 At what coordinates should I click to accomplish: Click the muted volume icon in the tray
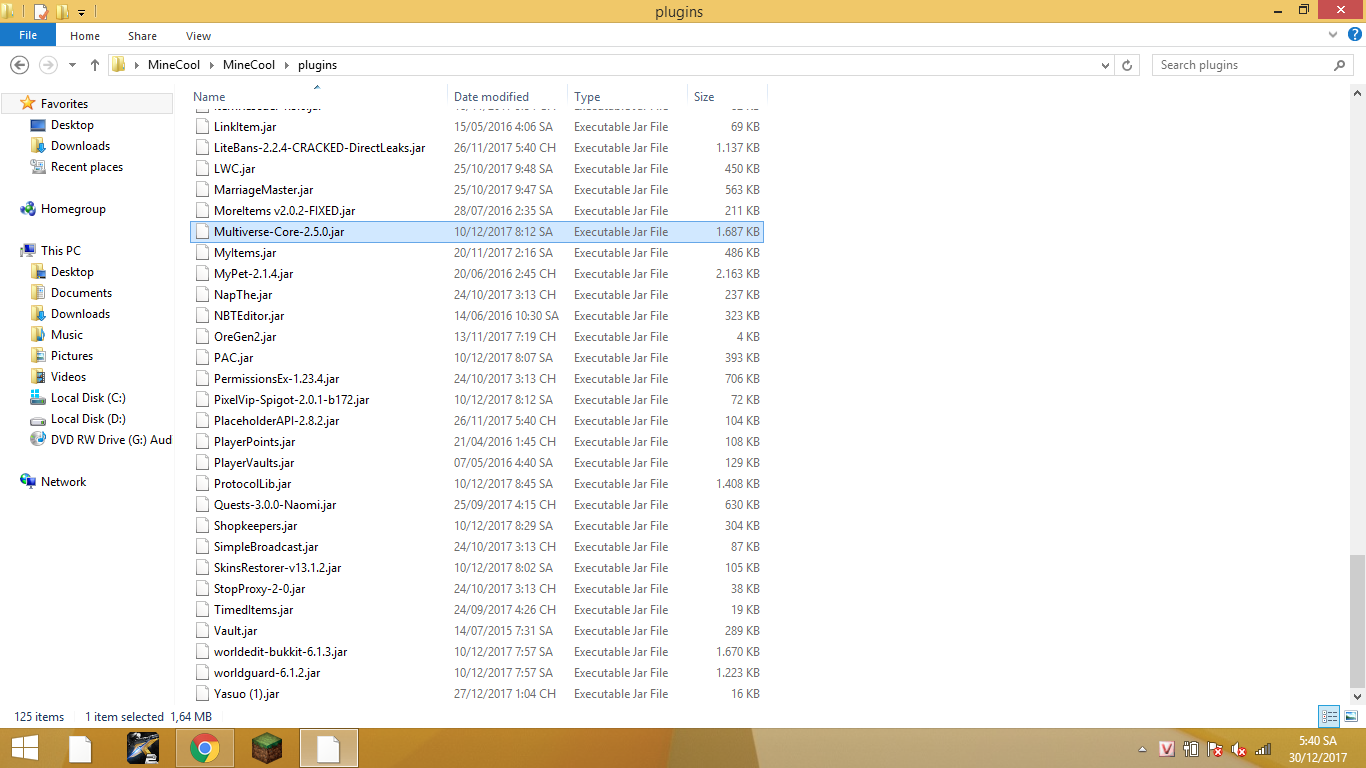click(x=1239, y=749)
